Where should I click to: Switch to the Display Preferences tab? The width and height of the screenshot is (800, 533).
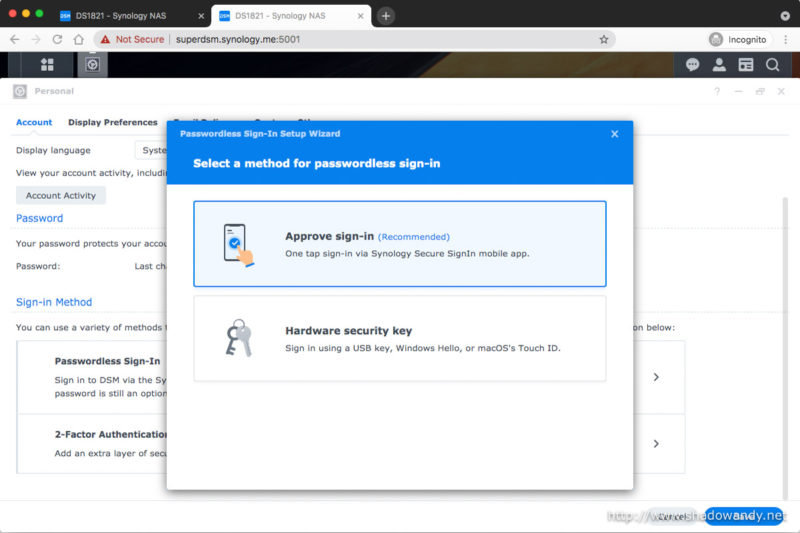113,122
